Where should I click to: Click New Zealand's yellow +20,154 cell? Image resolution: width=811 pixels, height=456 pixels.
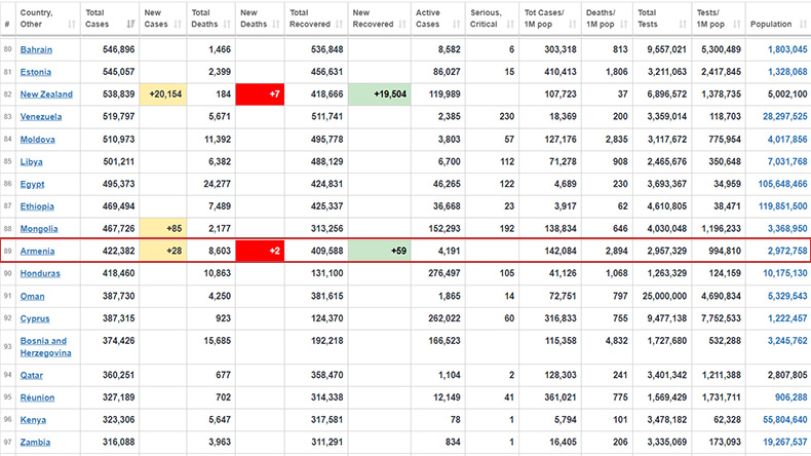[x=163, y=94]
